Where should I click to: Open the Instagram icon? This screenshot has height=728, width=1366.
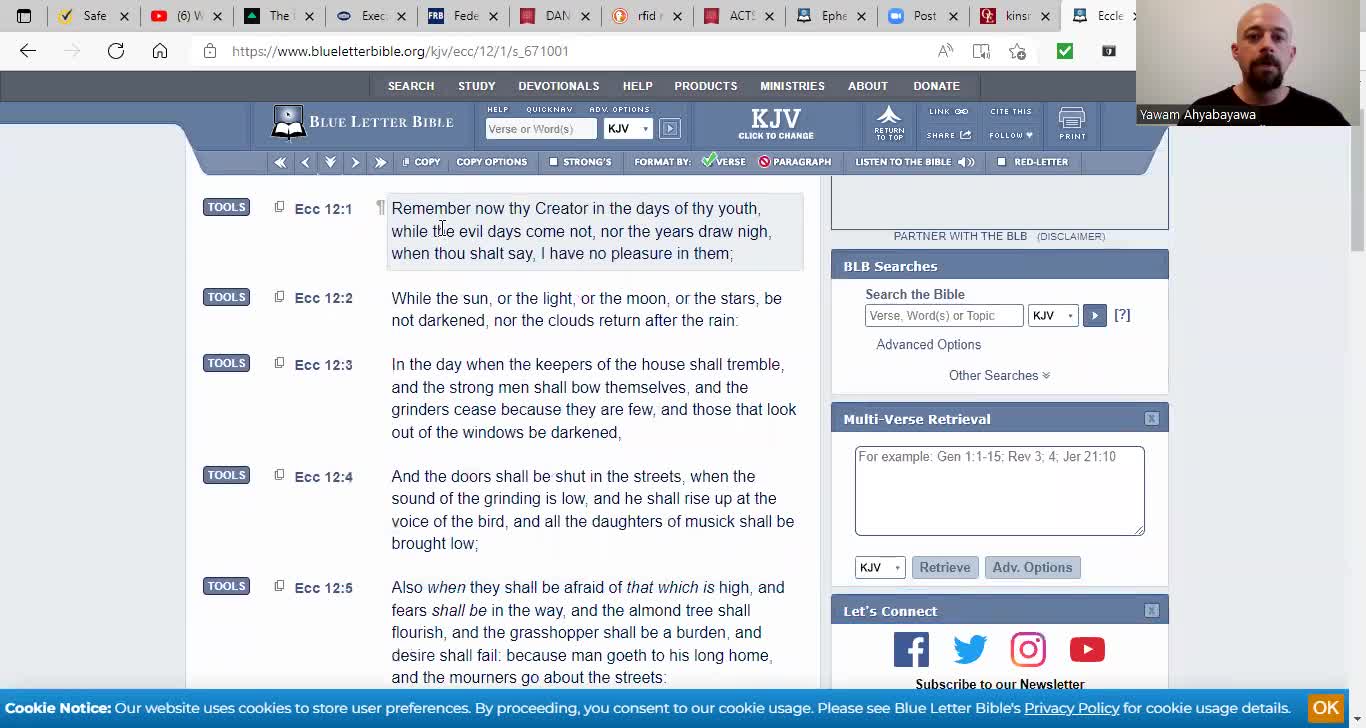pos(1028,649)
